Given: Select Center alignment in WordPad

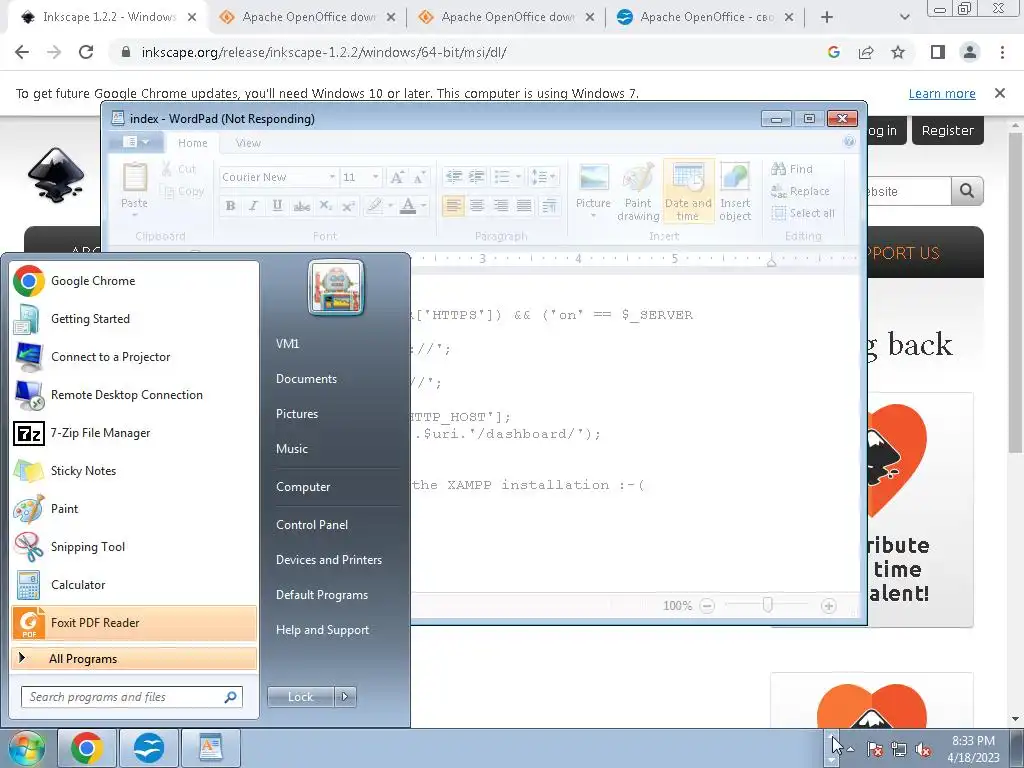Looking at the screenshot, I should (x=477, y=206).
